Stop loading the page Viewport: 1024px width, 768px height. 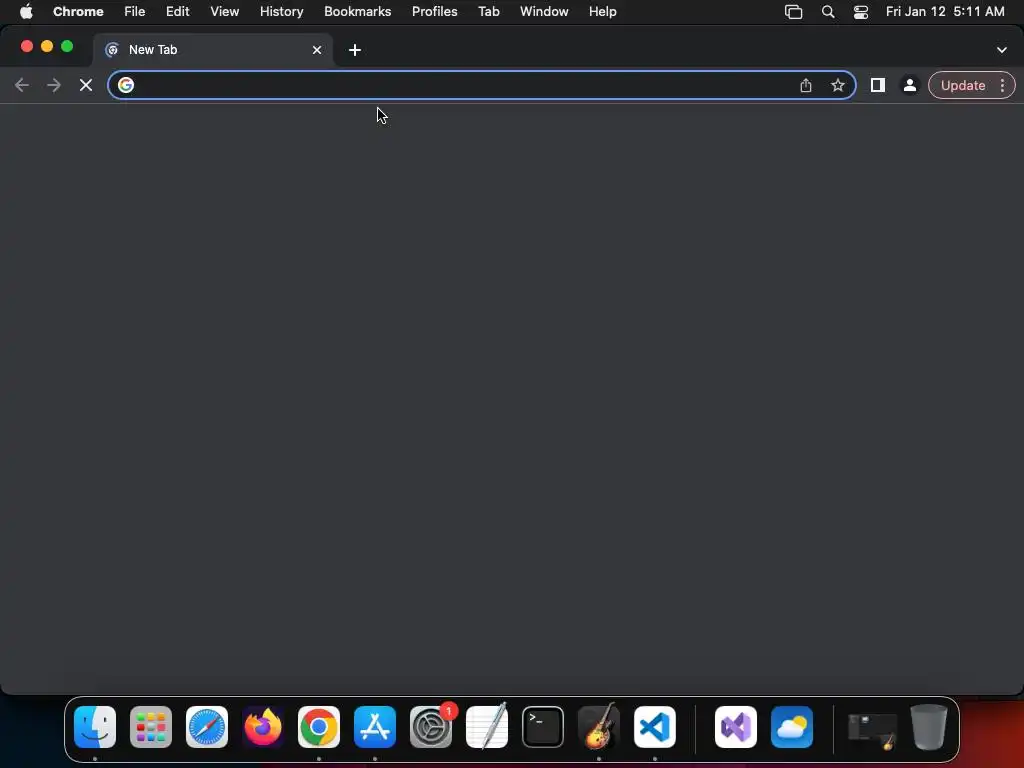pyautogui.click(x=86, y=86)
